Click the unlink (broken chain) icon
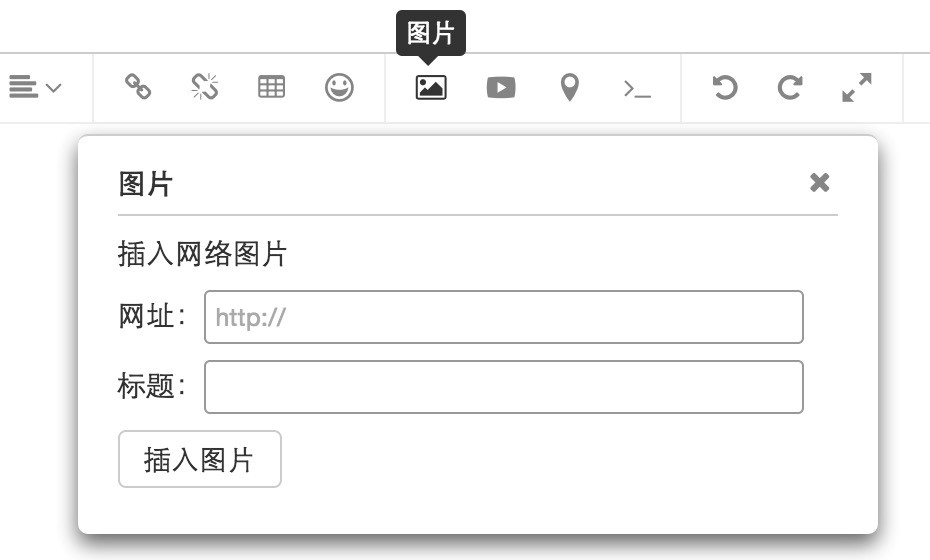 click(205, 87)
